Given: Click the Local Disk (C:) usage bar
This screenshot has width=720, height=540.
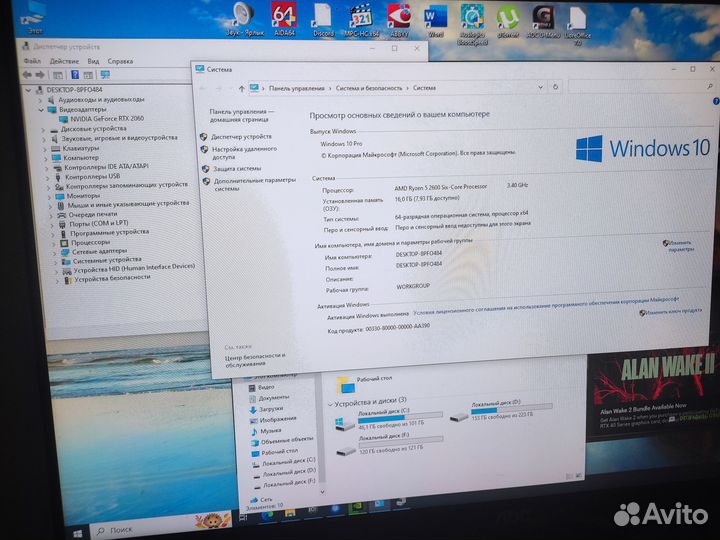Looking at the screenshot, I should pyautogui.click(x=400, y=417).
